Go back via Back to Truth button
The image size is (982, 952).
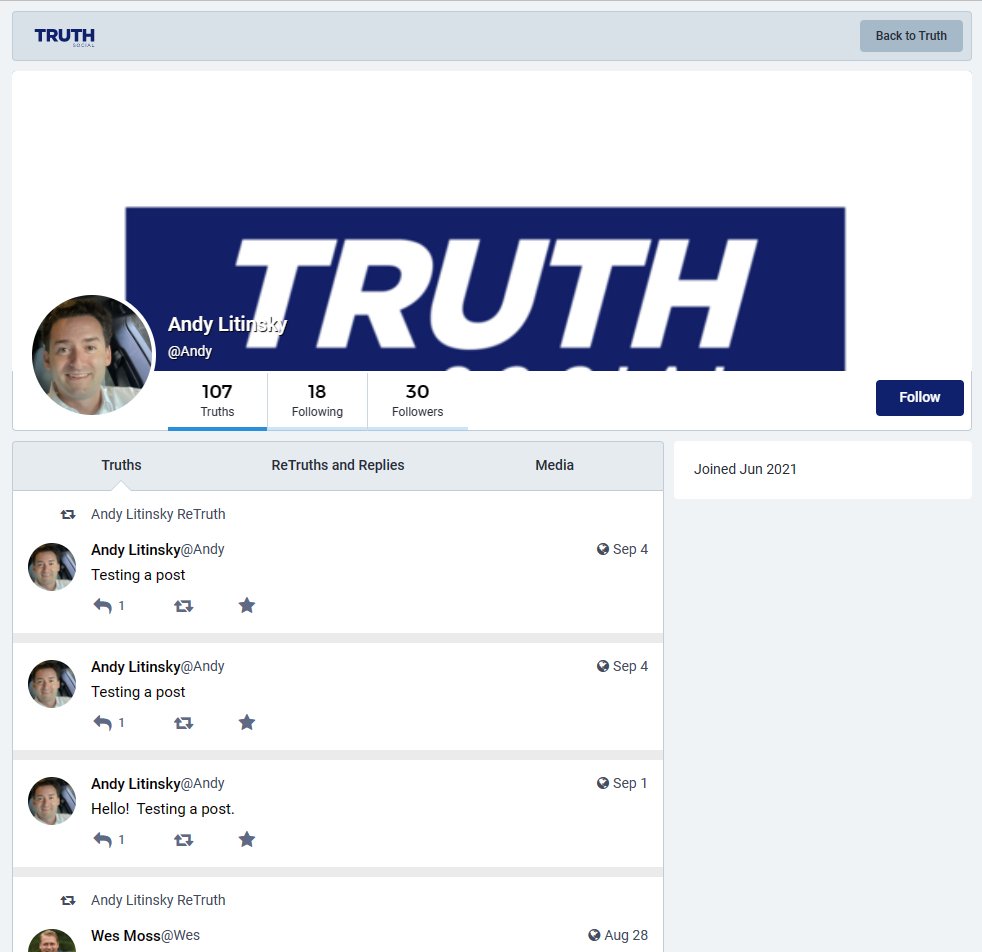pyautogui.click(x=911, y=36)
